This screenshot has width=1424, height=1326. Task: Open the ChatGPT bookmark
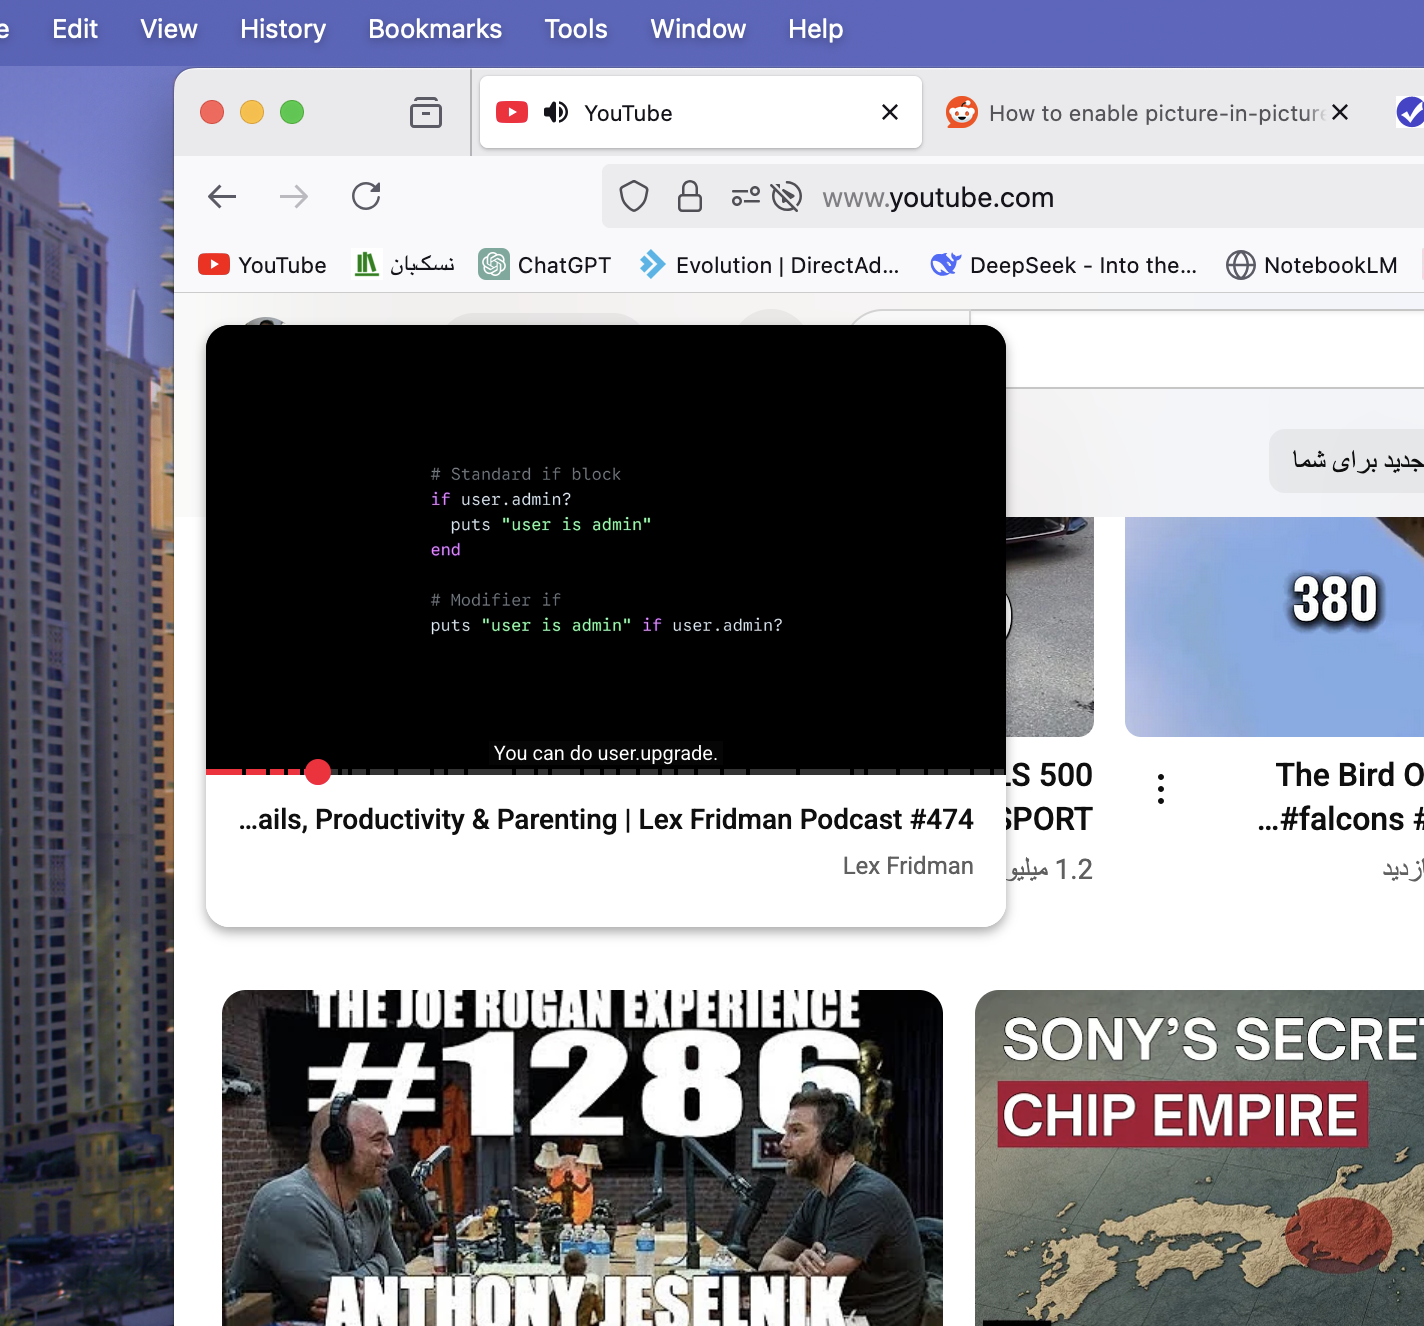545,265
